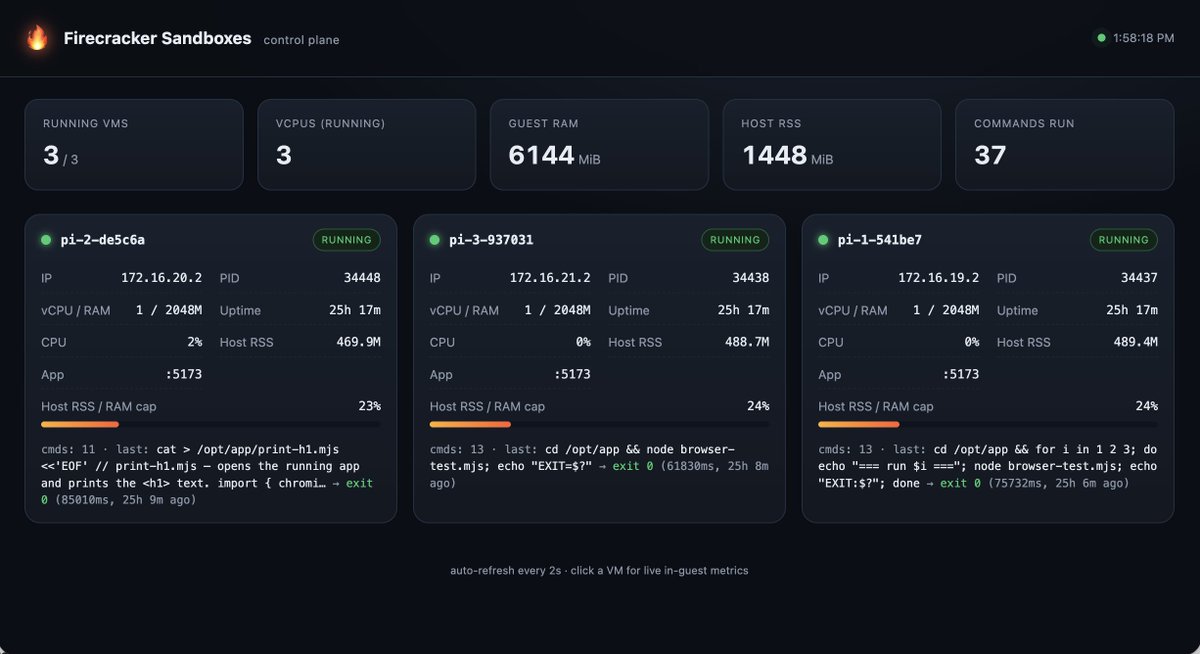The height and width of the screenshot is (654, 1200).
Task: Click the Firecracker flame logo icon
Action: (x=37, y=38)
